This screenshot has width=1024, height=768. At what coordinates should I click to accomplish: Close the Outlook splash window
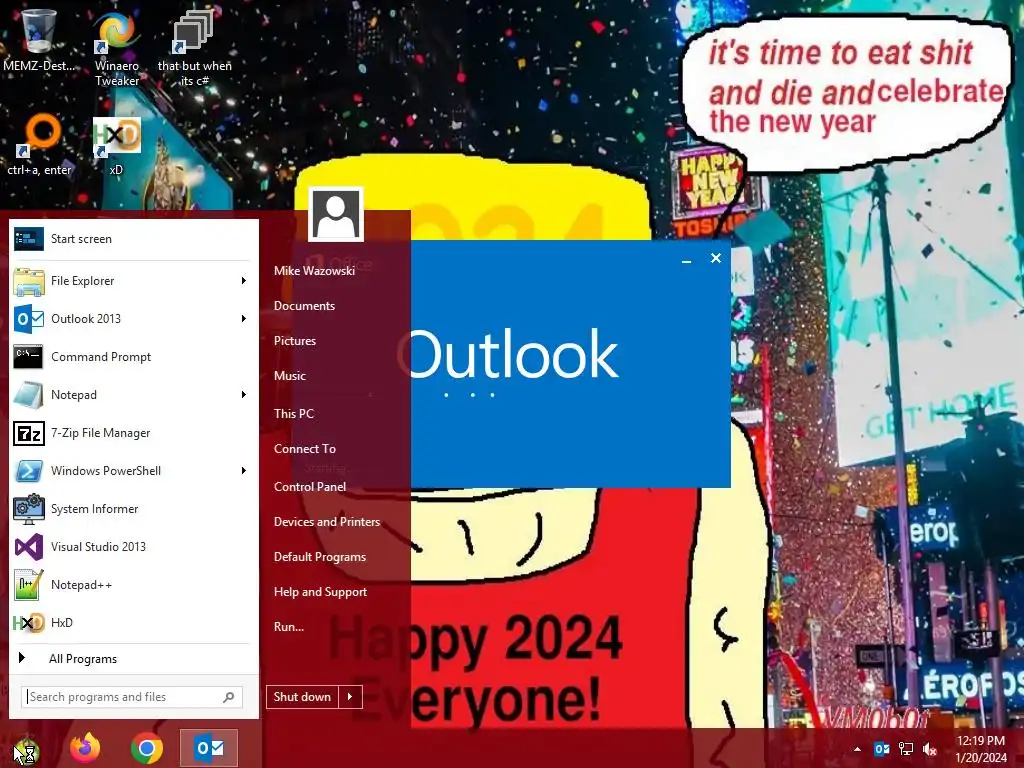click(x=716, y=259)
